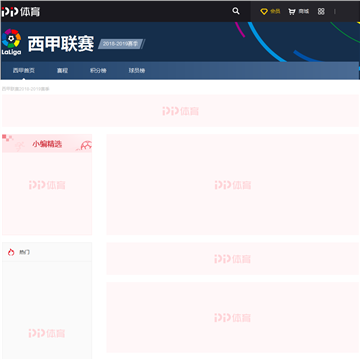Select the 西甲首页 tab
This screenshot has width=360, height=360.
tap(24, 71)
